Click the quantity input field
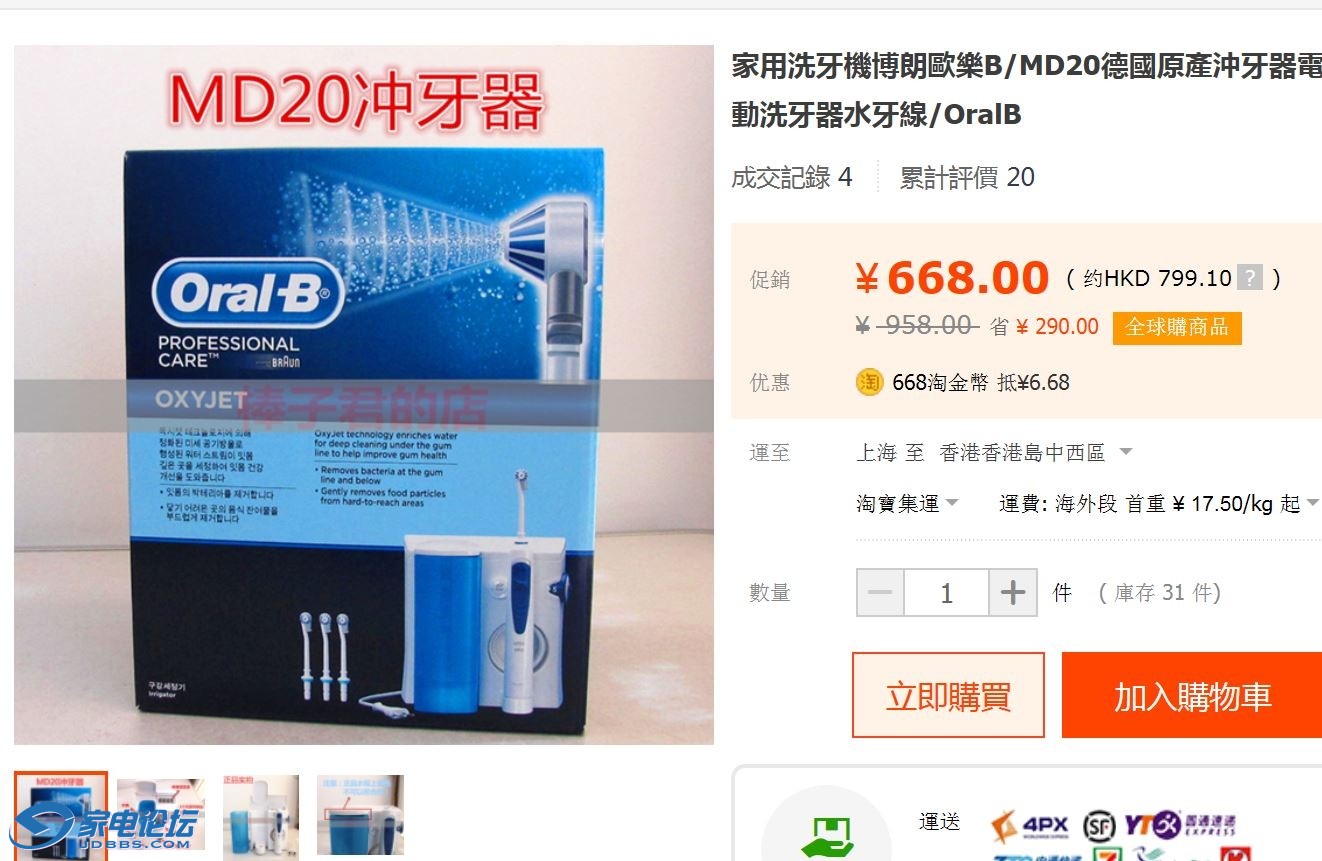 click(x=946, y=593)
